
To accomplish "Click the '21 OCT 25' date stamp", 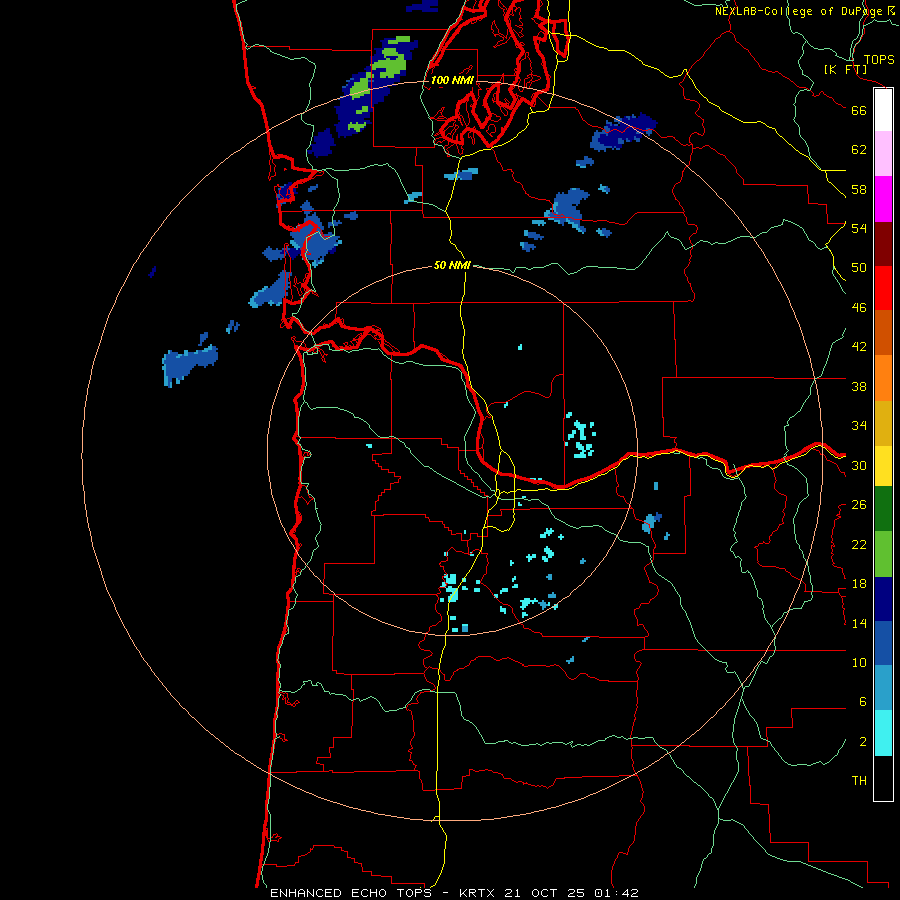I will 544,893.
